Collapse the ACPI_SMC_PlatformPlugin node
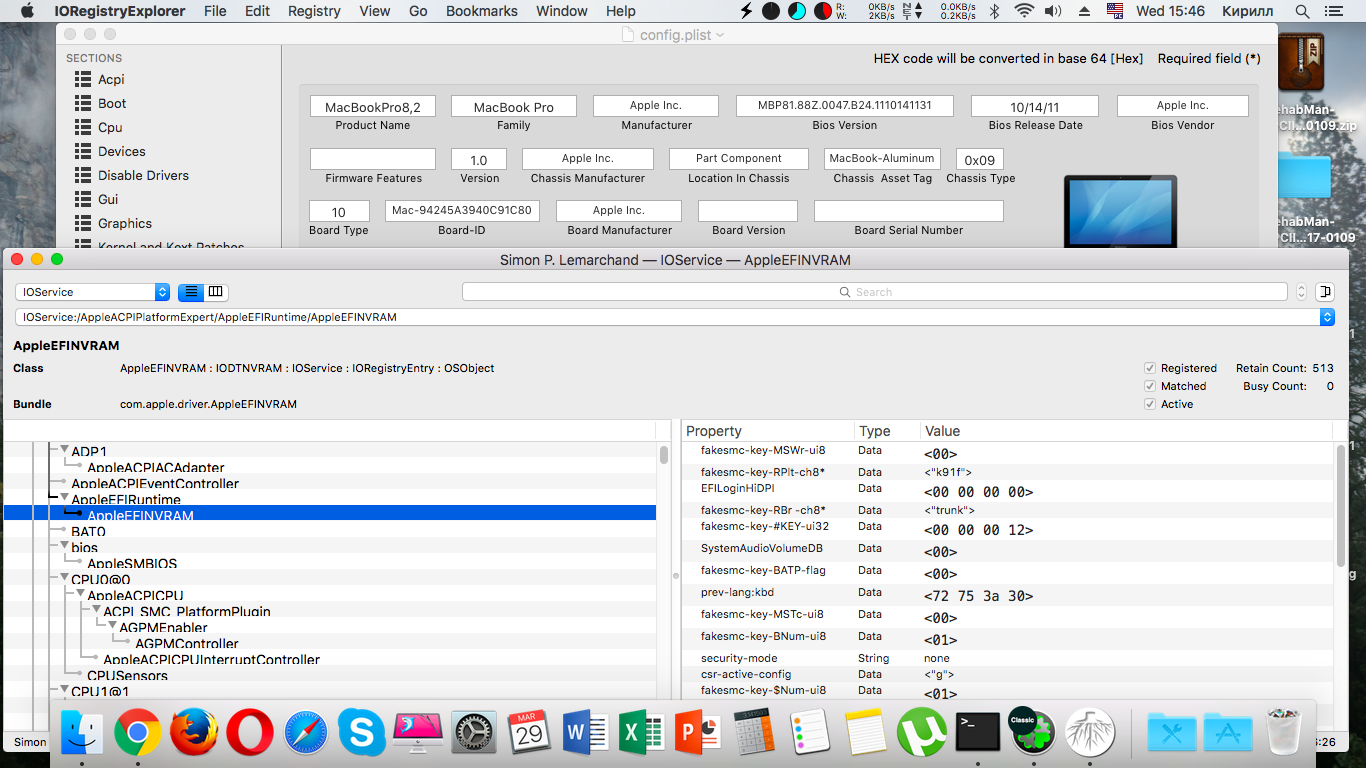This screenshot has height=768, width=1366. pyautogui.click(x=97, y=610)
